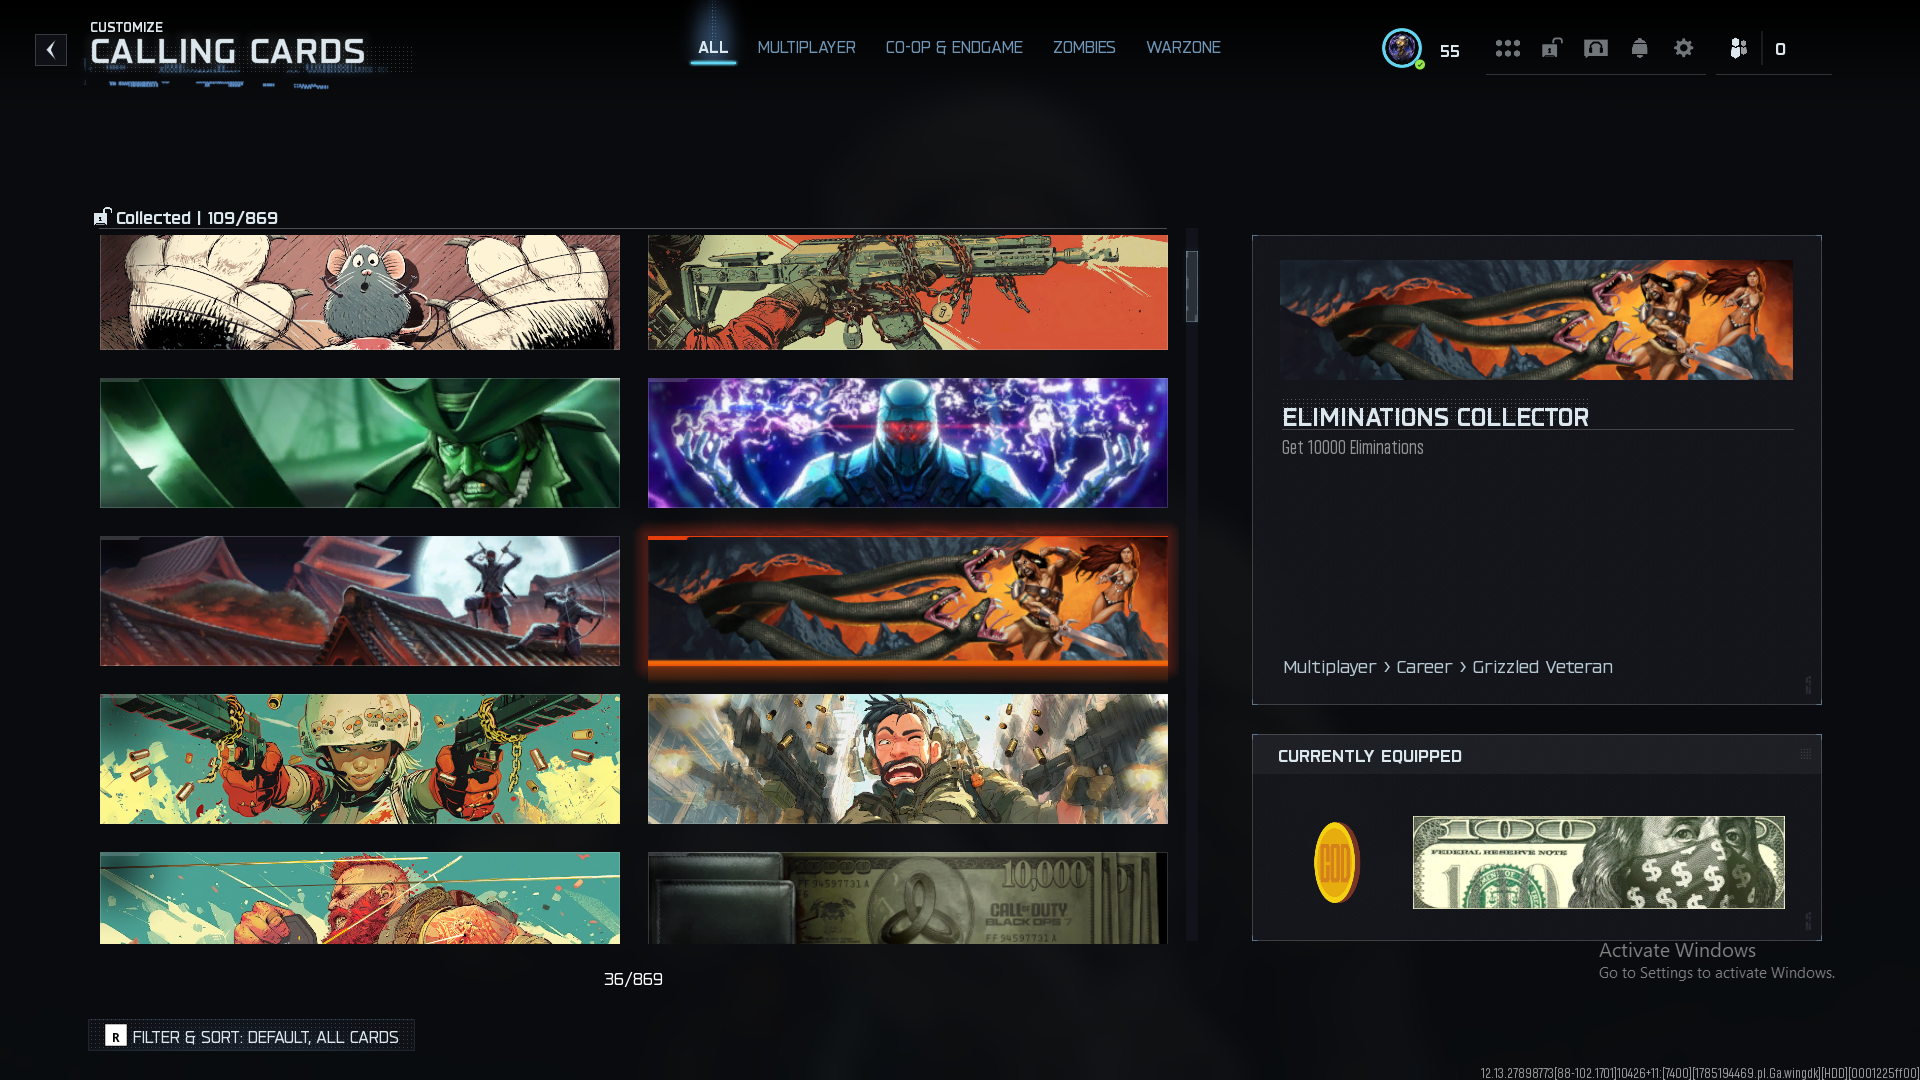Click the R key icon
Image resolution: width=1920 pixels, height=1080 pixels.
click(x=116, y=1036)
